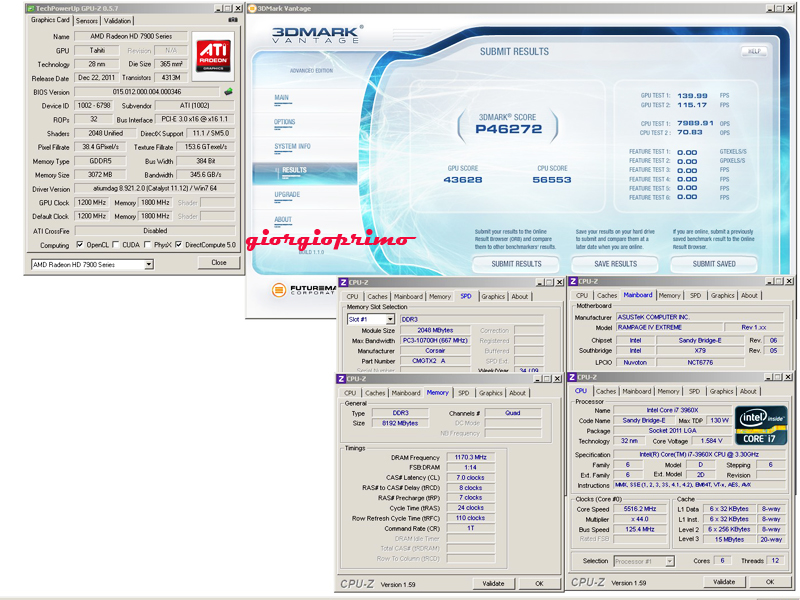
Task: Click the GPU-Z screenshot camera icon
Action: coord(233,20)
